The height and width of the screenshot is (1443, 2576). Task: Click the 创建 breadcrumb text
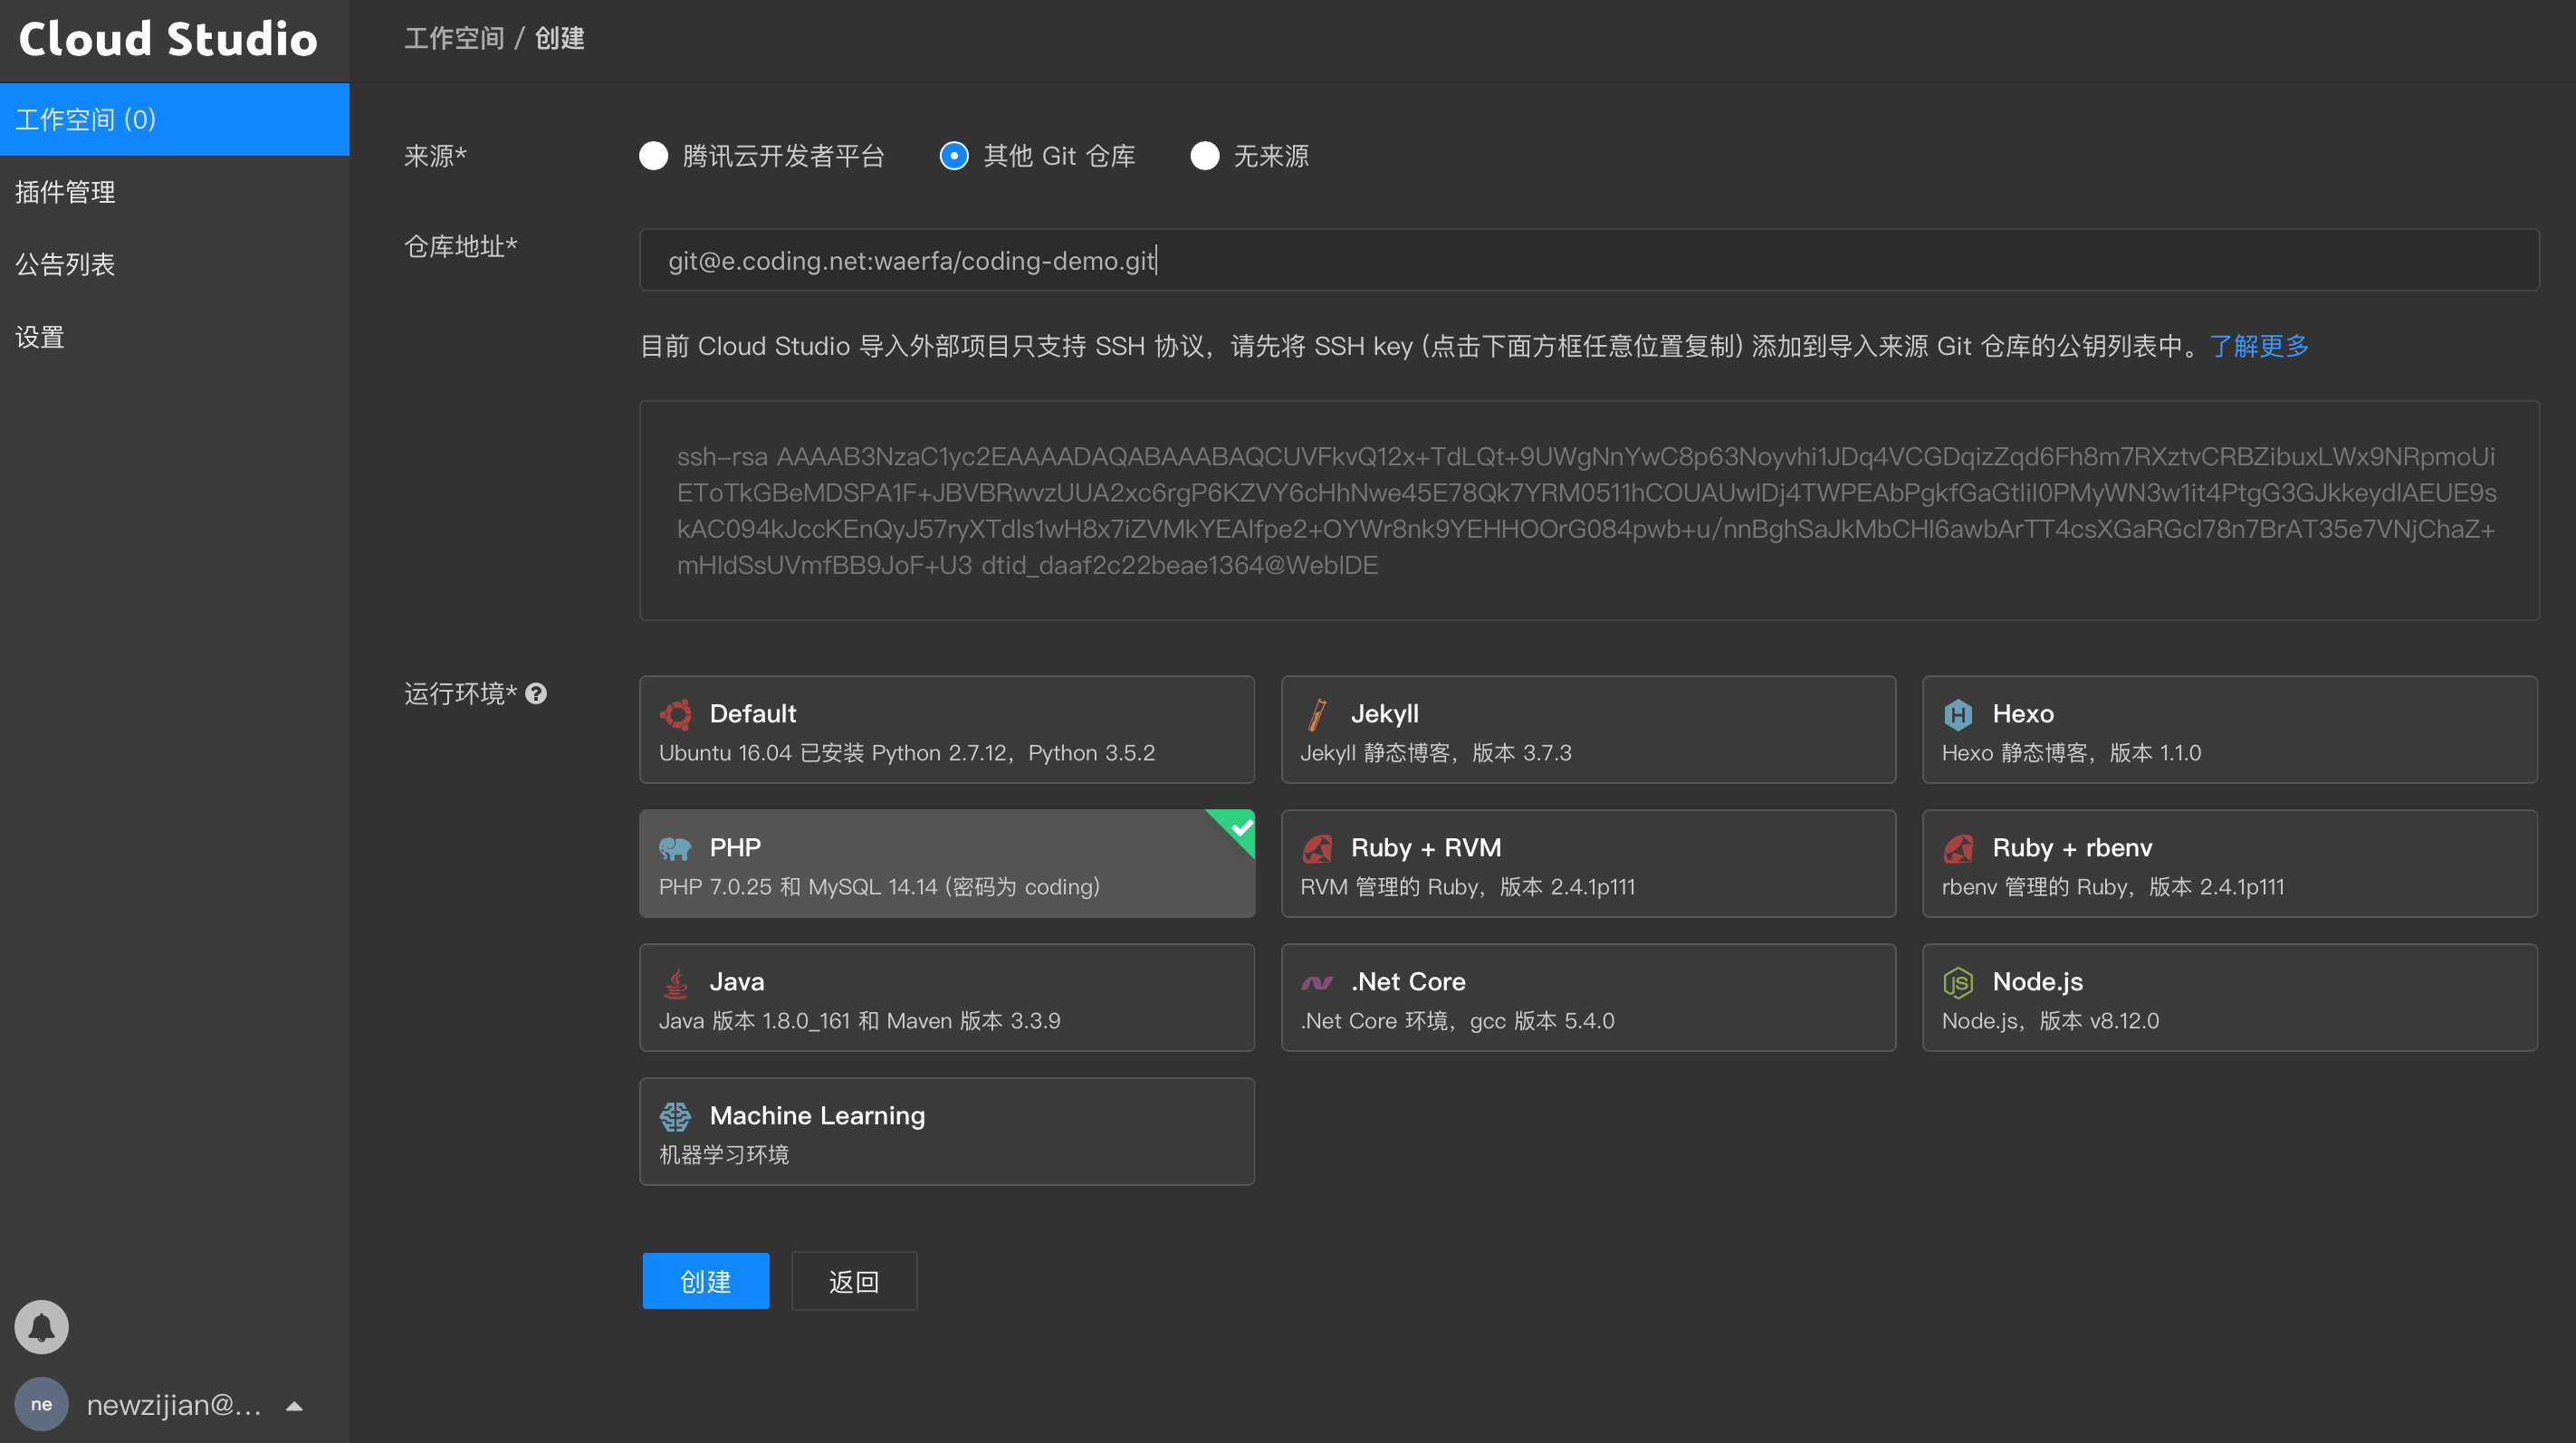coord(560,38)
